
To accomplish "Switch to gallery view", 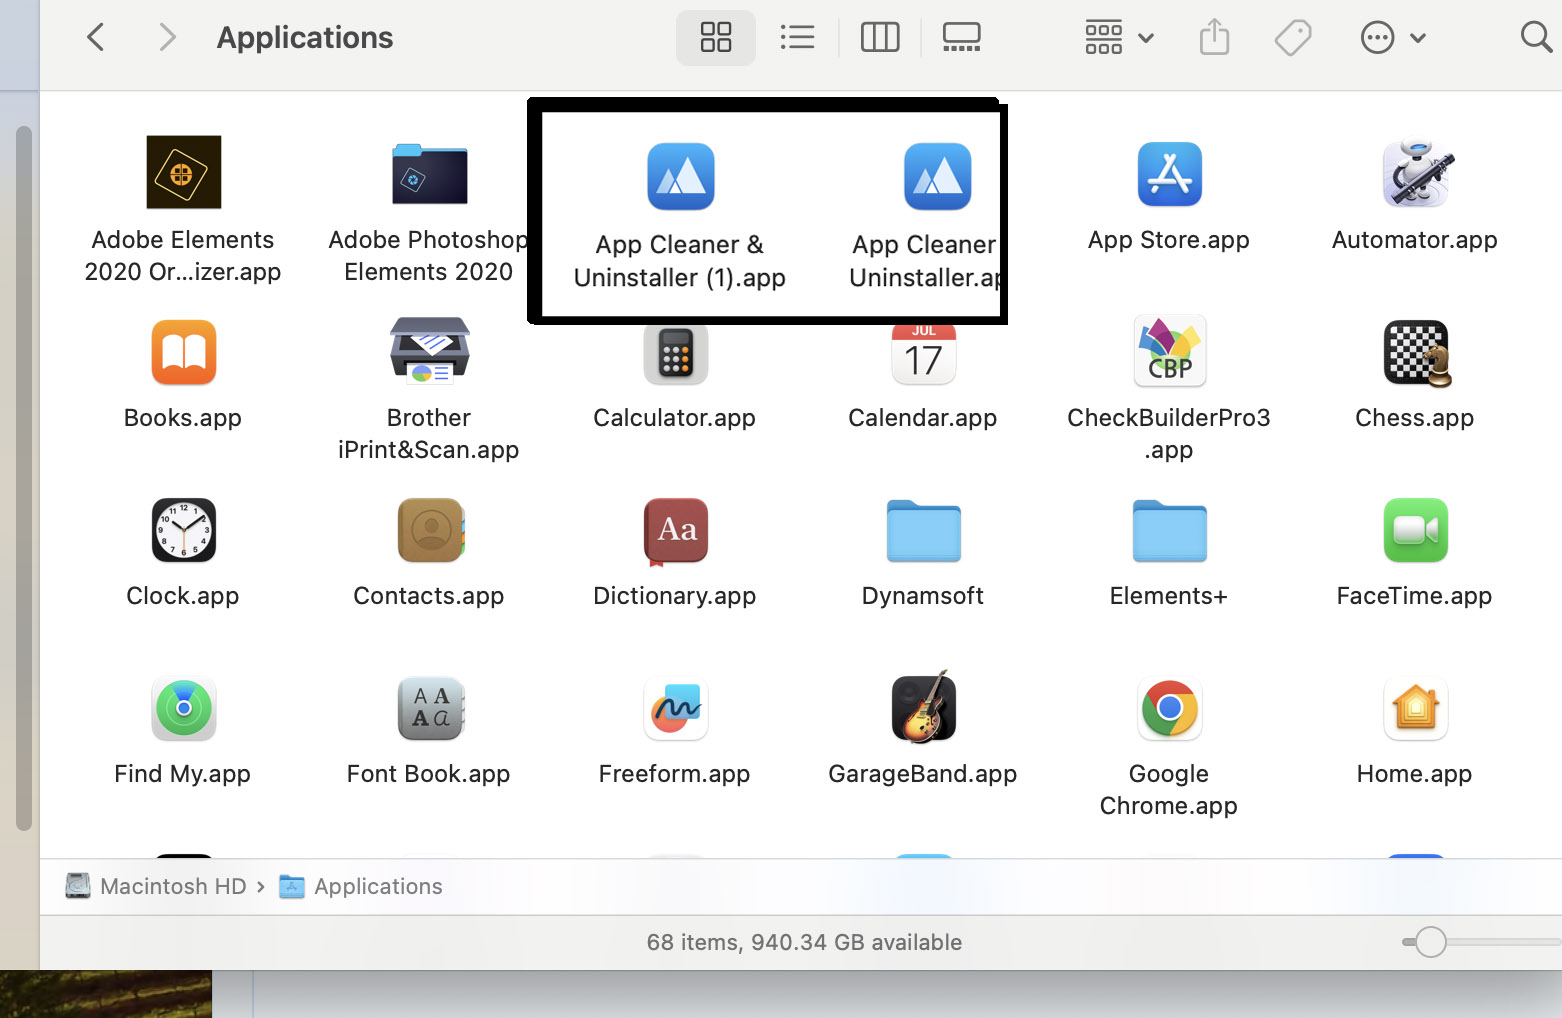I will point(961,38).
